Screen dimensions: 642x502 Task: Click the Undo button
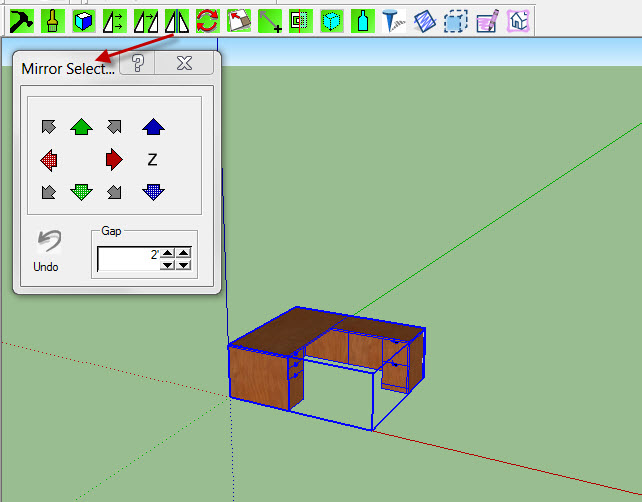coord(48,250)
